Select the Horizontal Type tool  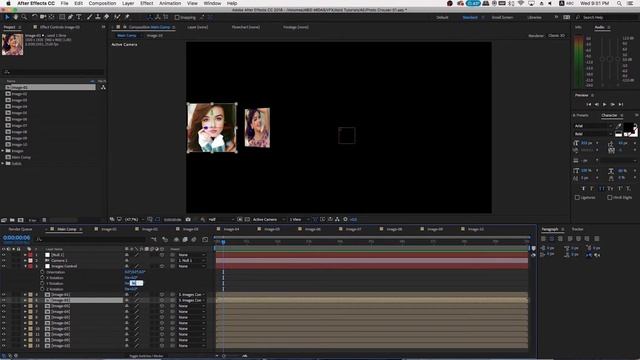[x=79, y=17]
